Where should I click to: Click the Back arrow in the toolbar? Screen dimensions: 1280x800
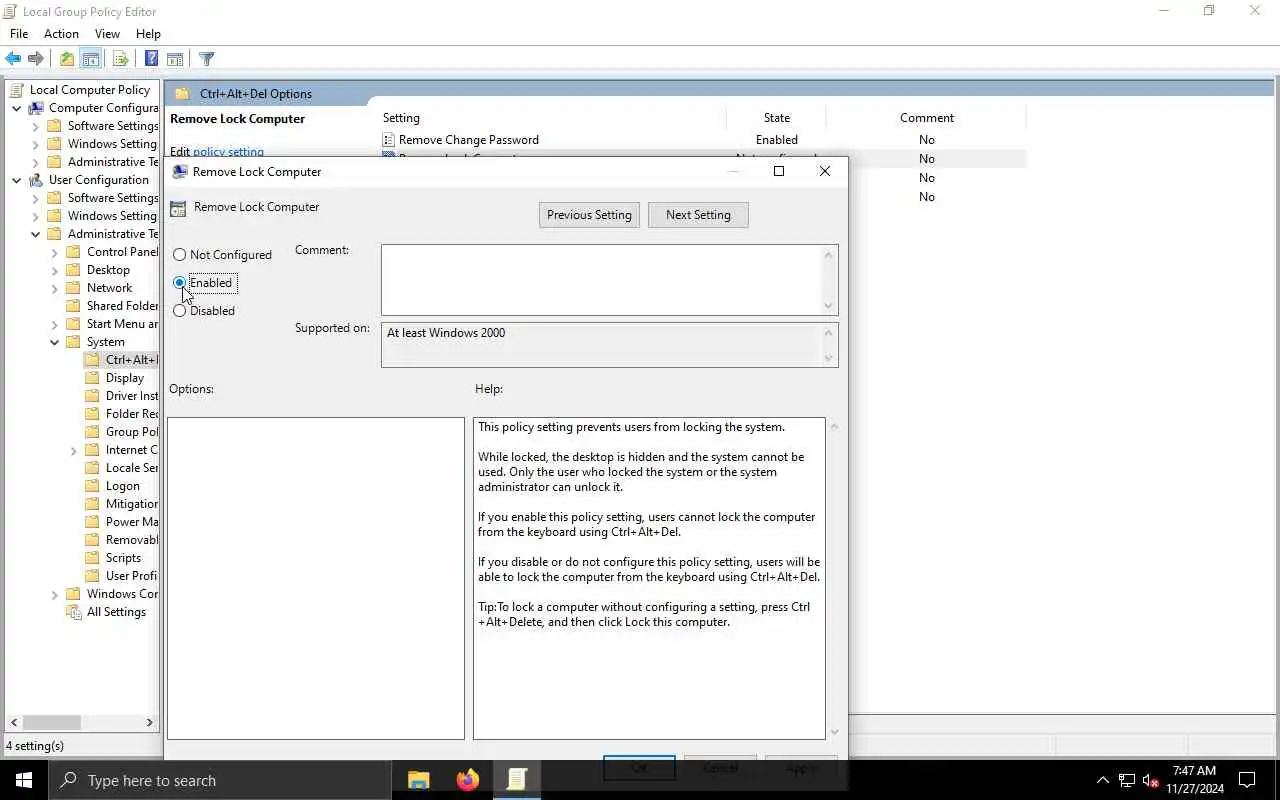[x=13, y=59]
